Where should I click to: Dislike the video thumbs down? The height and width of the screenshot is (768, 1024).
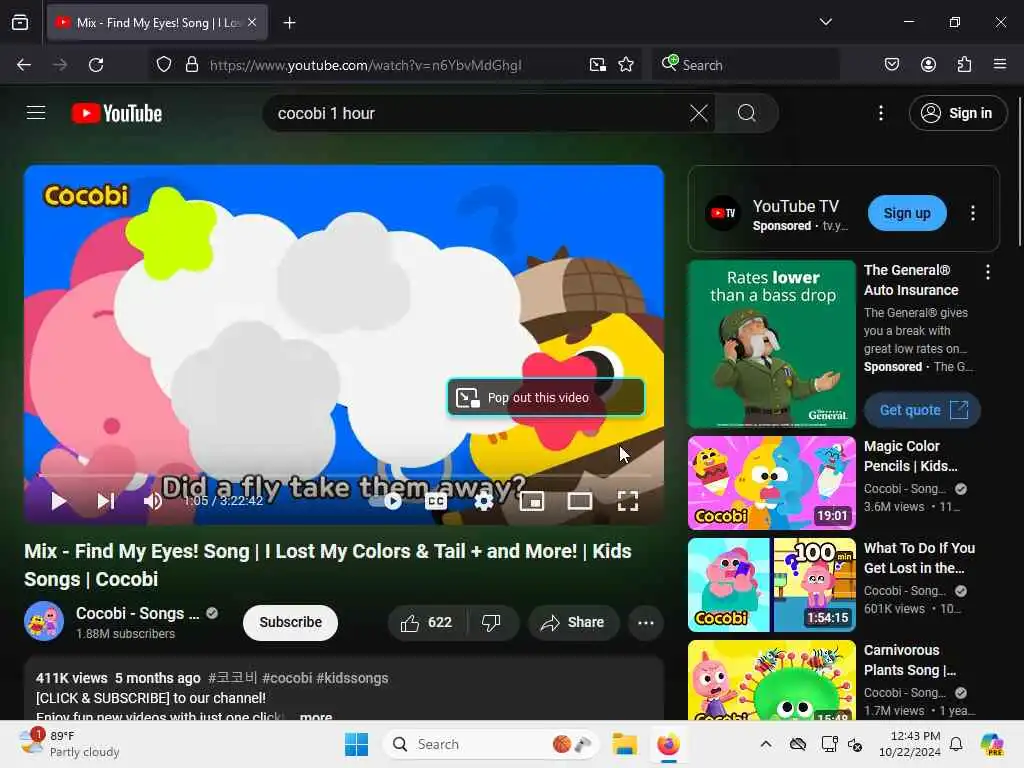(492, 622)
